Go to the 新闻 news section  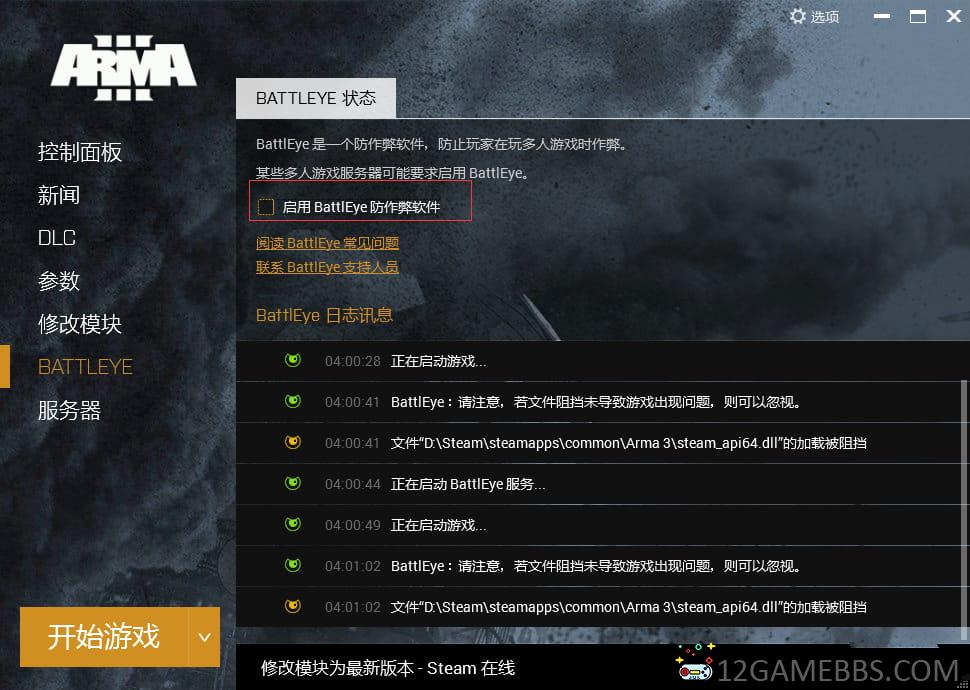(x=59, y=195)
